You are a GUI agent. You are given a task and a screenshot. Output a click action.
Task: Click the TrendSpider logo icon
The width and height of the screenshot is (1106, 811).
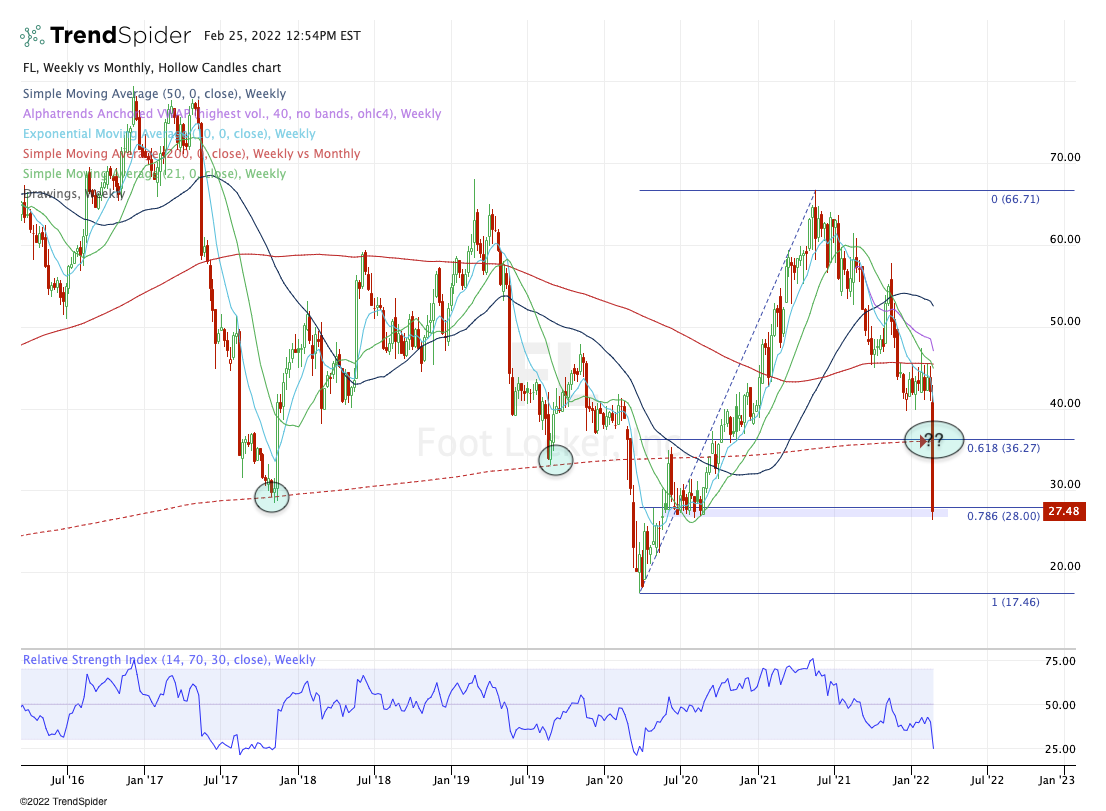(32, 36)
